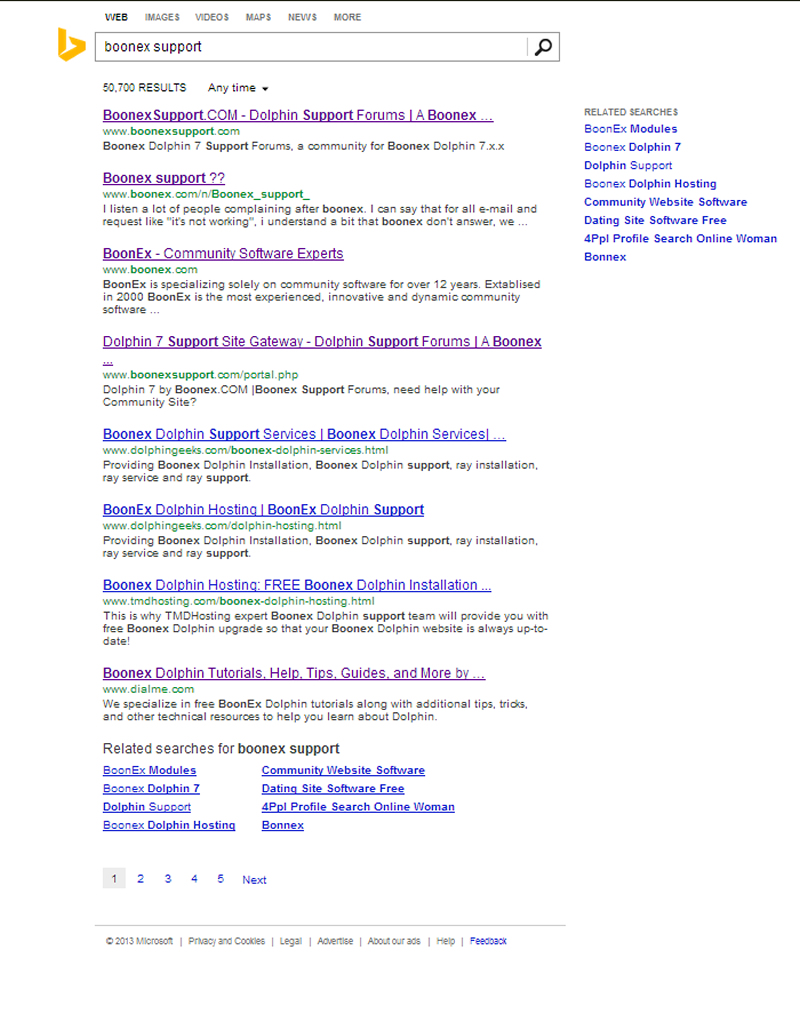
Task: Open BoonEx Dolphin Hosting result link
Action: [263, 510]
